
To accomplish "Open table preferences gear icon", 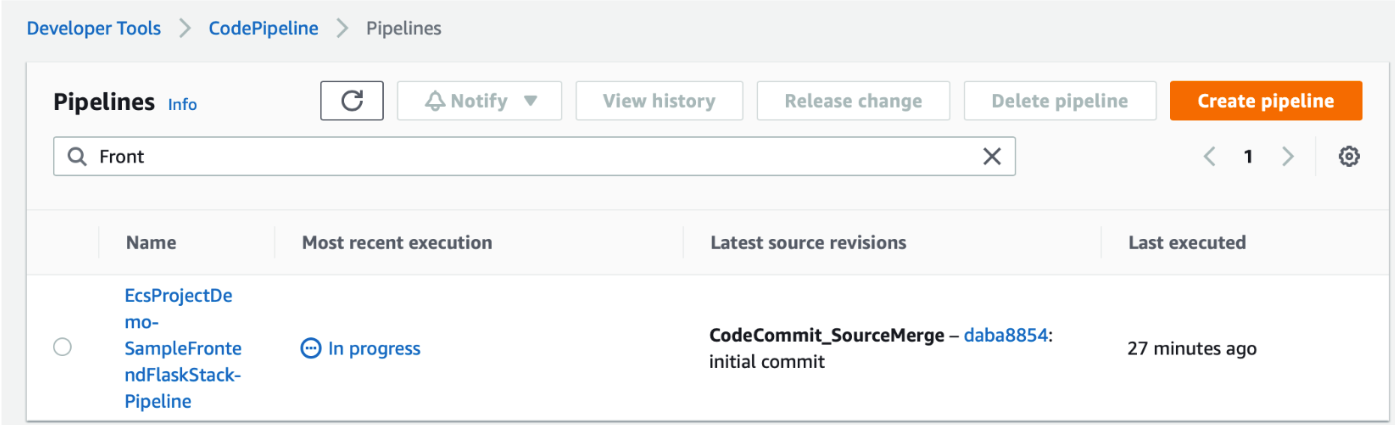I will 1349,157.
